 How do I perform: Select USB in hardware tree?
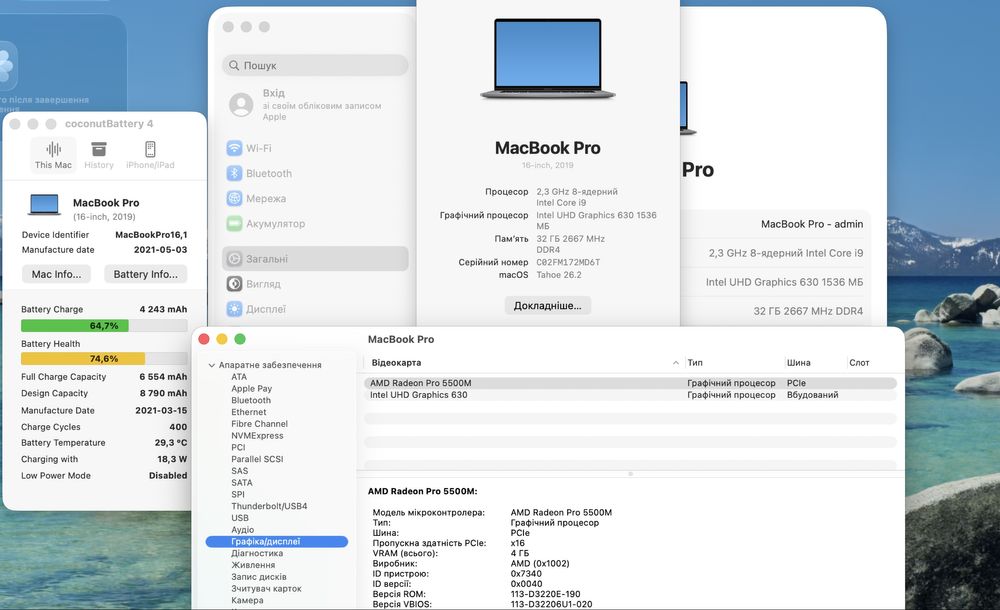(240, 518)
